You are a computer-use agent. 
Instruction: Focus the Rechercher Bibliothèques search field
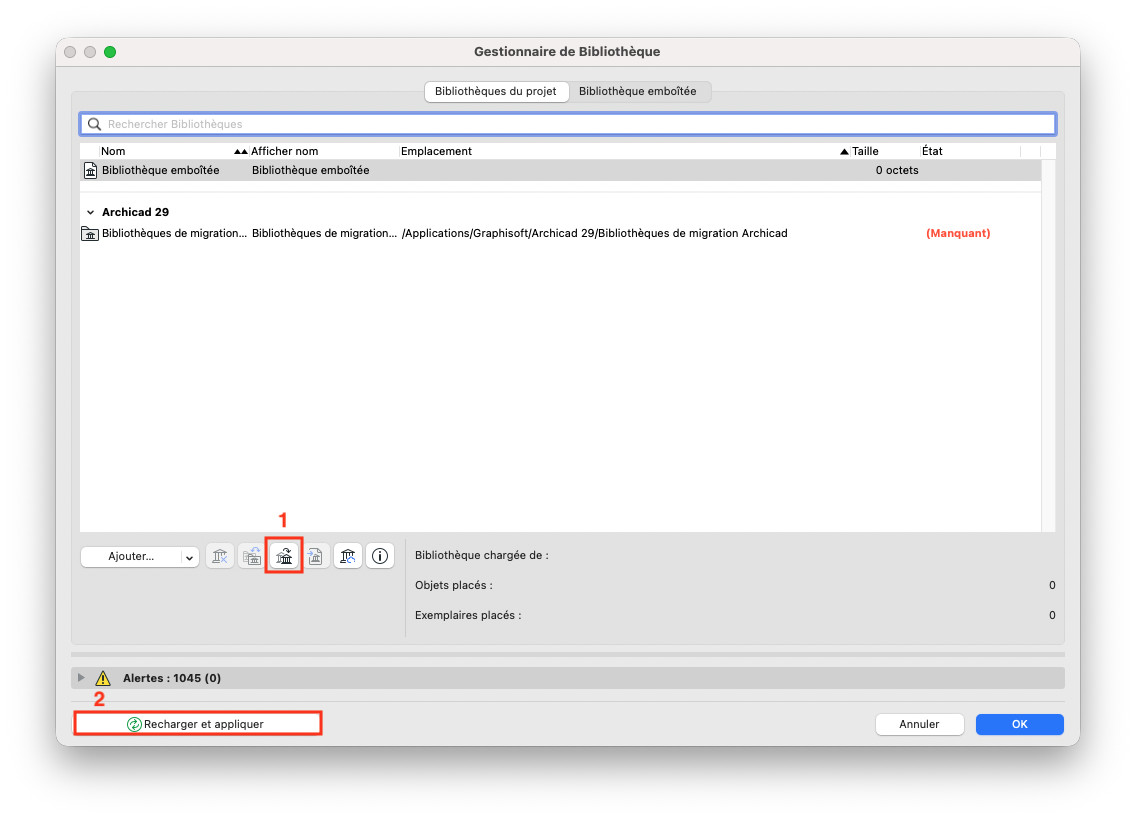568,124
